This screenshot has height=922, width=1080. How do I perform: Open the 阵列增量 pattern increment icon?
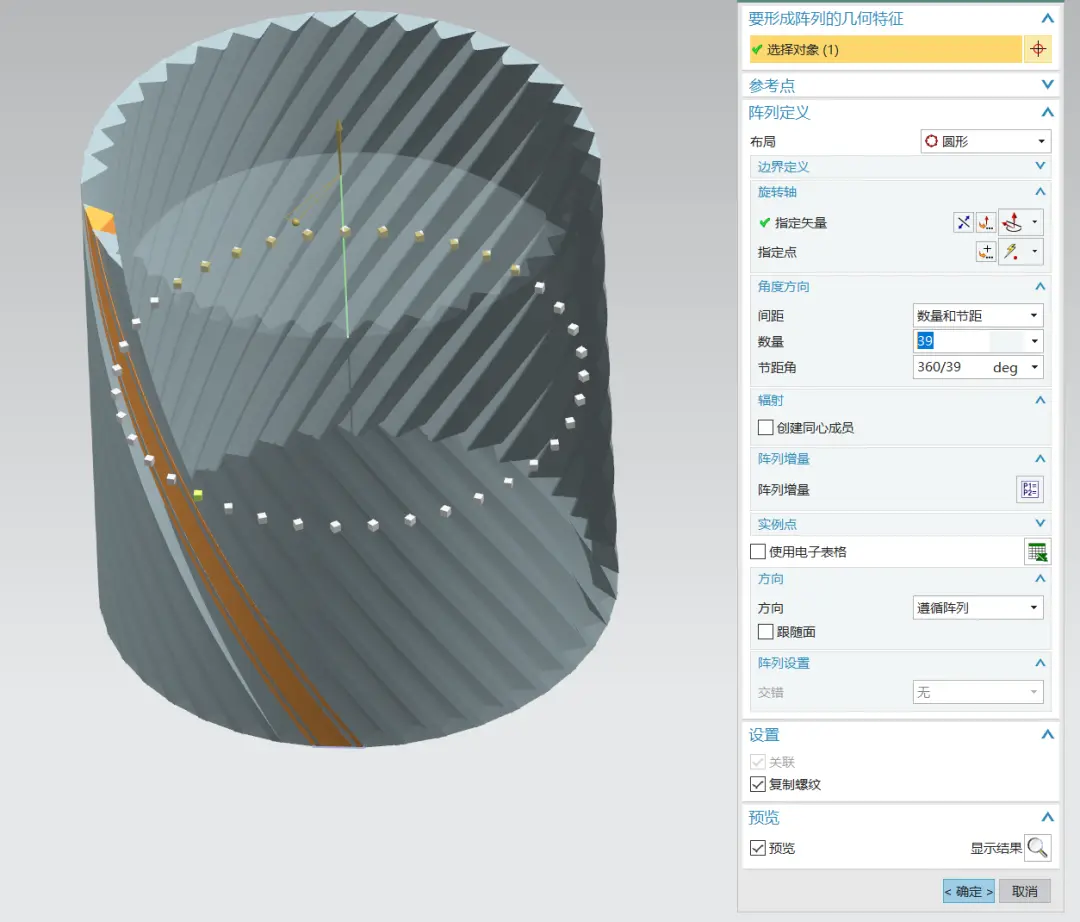(x=1030, y=490)
